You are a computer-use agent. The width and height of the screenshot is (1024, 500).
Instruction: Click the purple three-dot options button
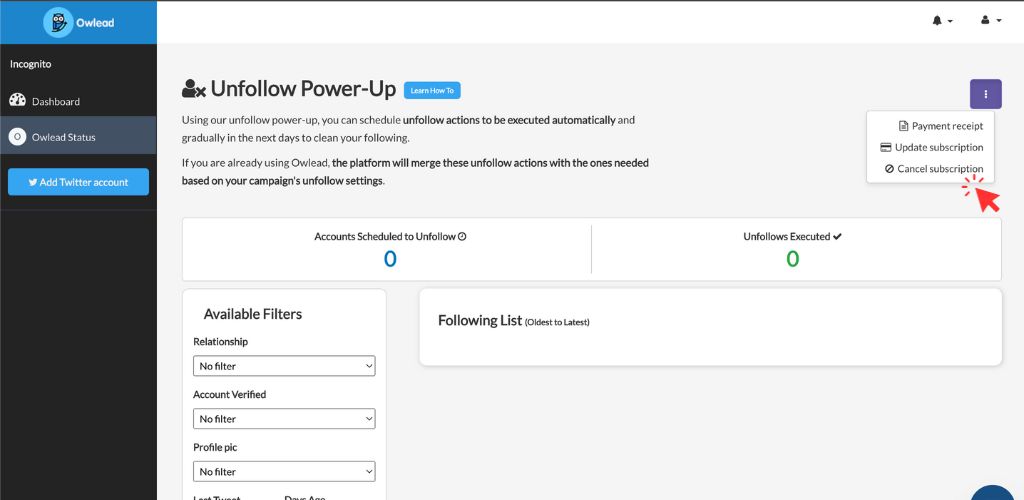click(985, 94)
